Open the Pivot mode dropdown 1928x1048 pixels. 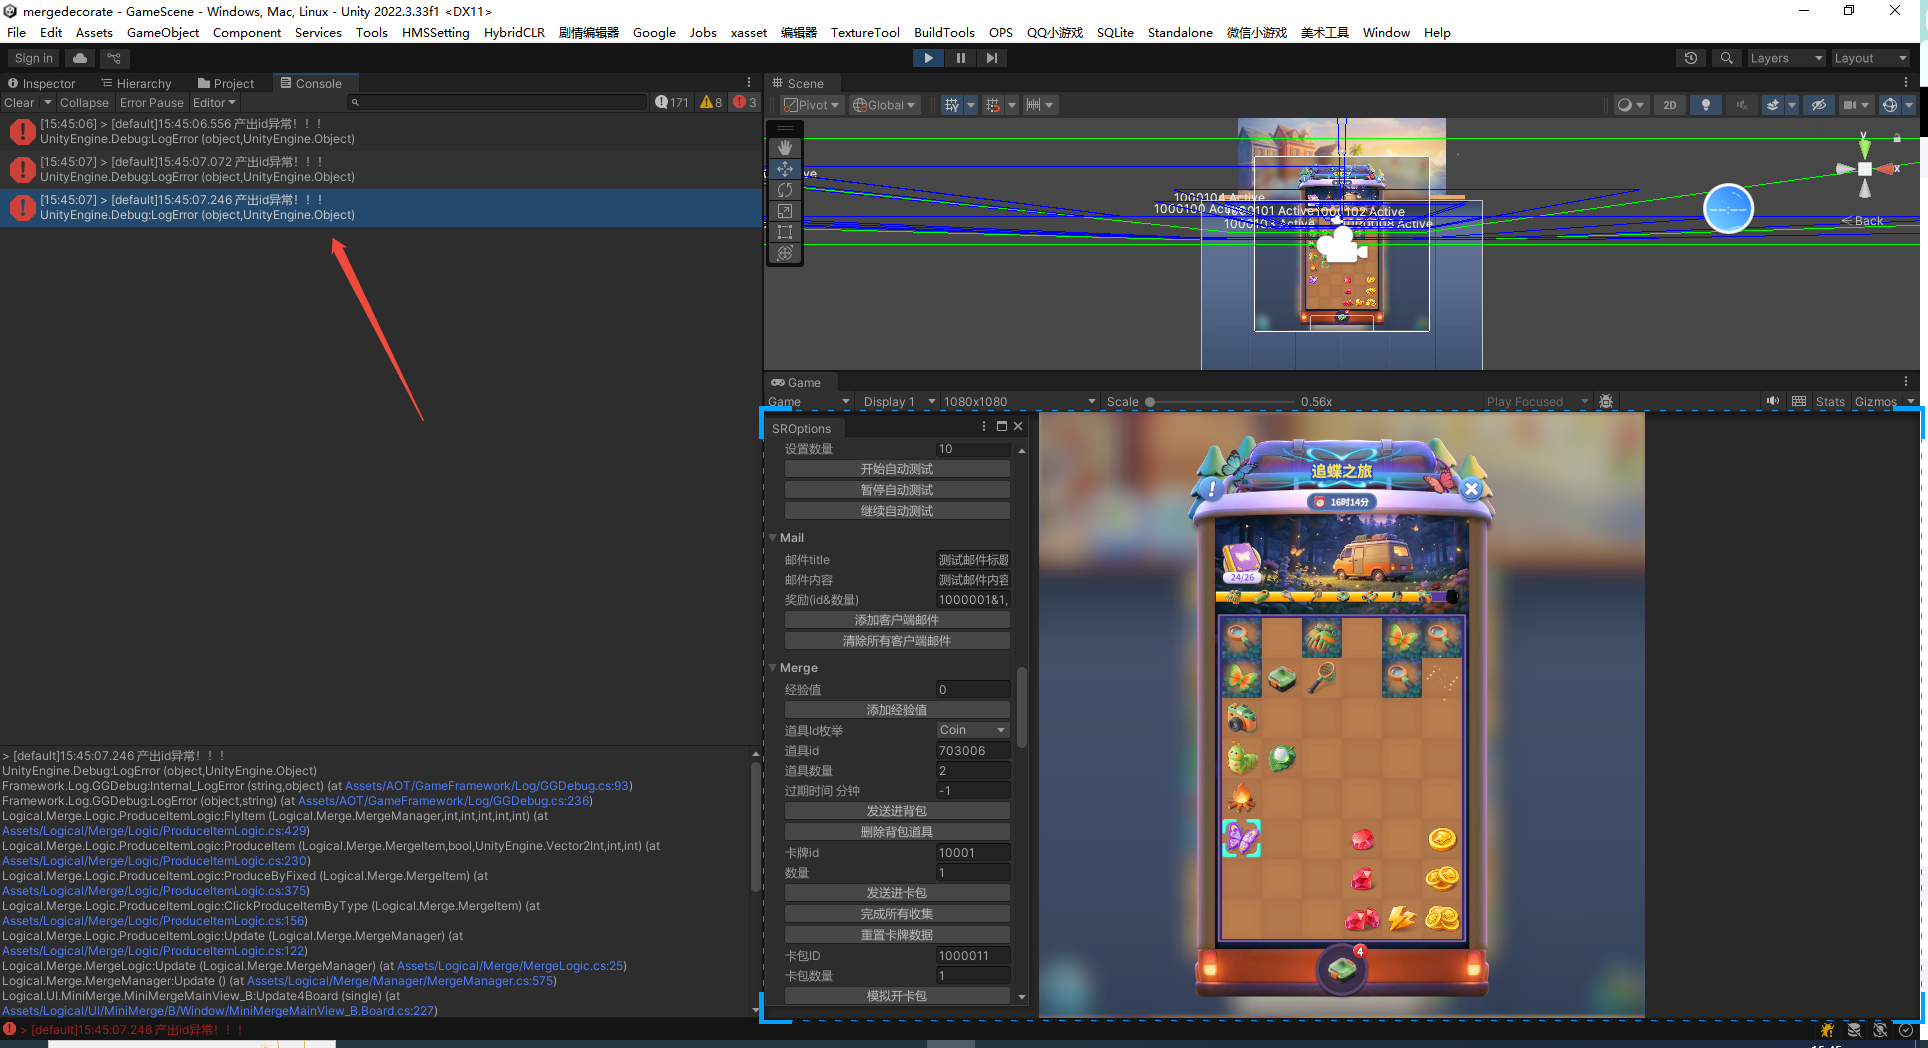tap(811, 105)
